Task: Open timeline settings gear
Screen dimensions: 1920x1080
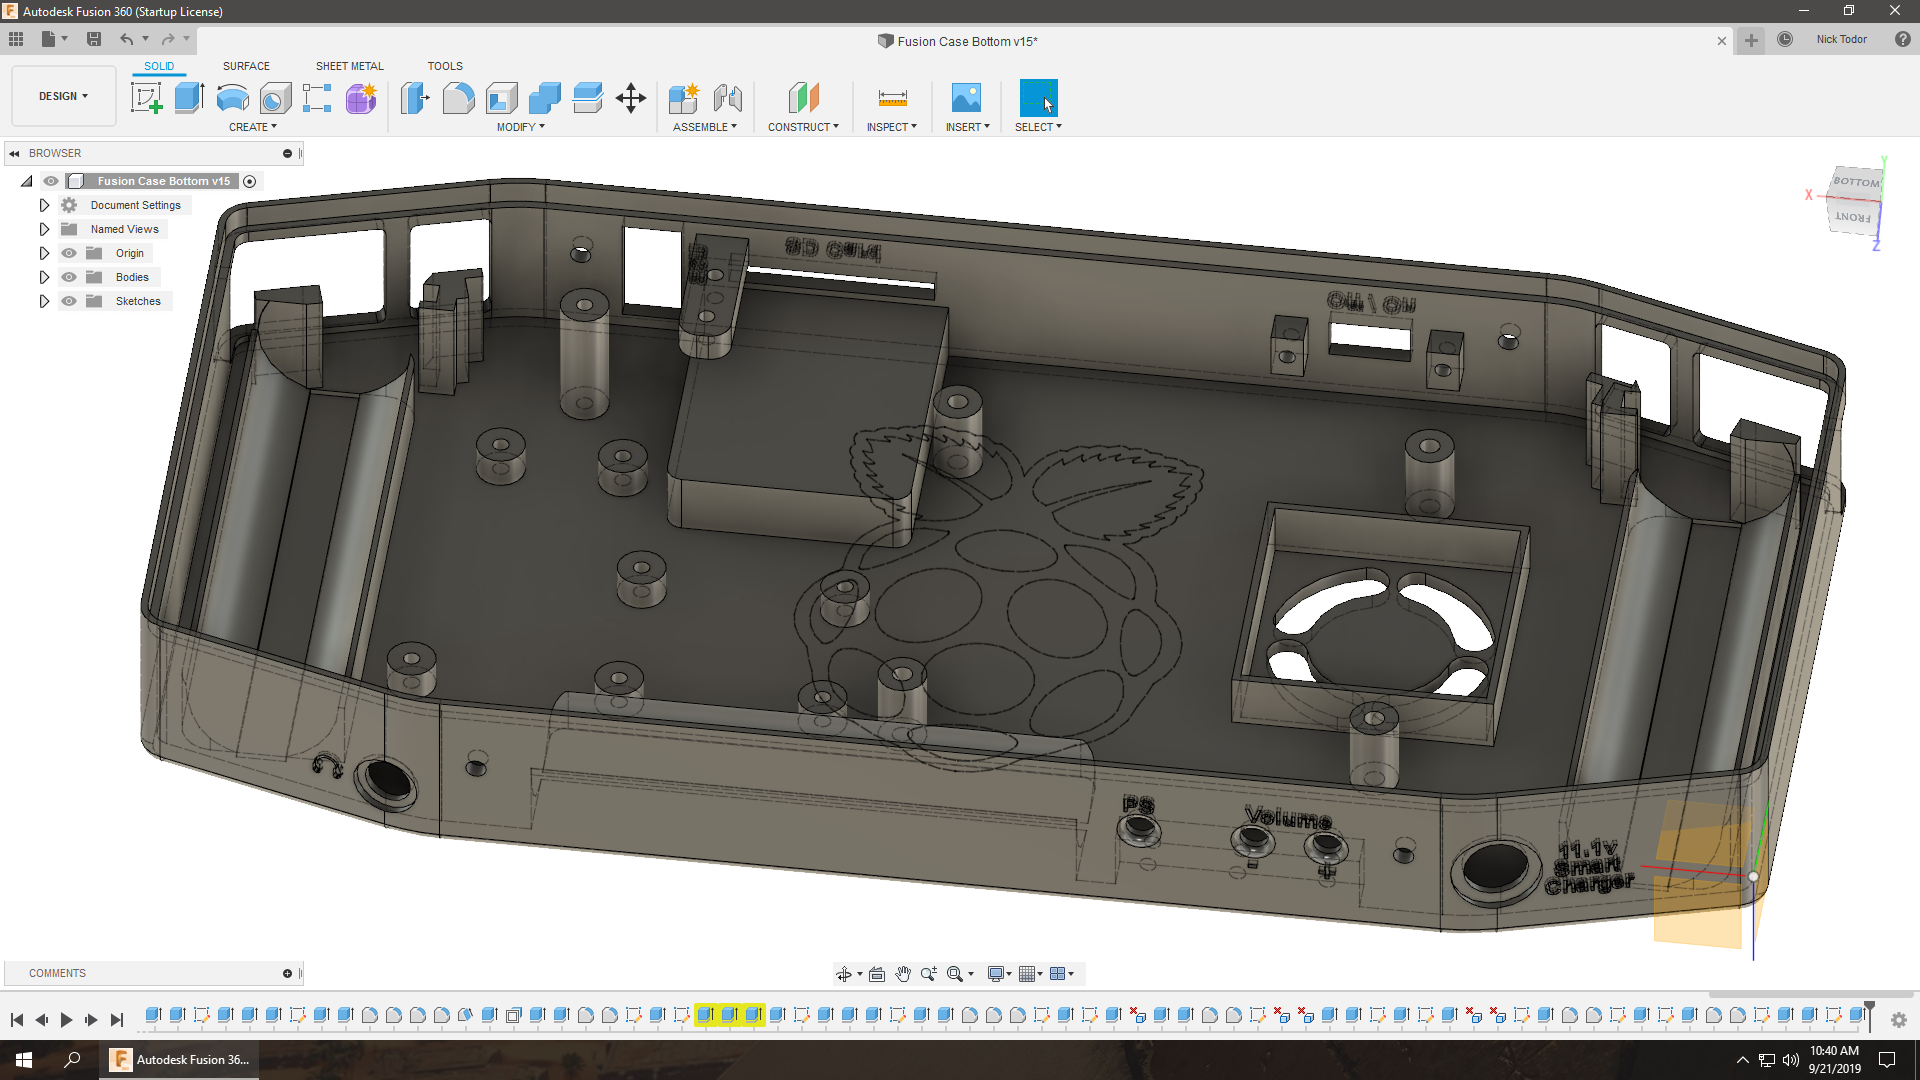Action: [1899, 1020]
